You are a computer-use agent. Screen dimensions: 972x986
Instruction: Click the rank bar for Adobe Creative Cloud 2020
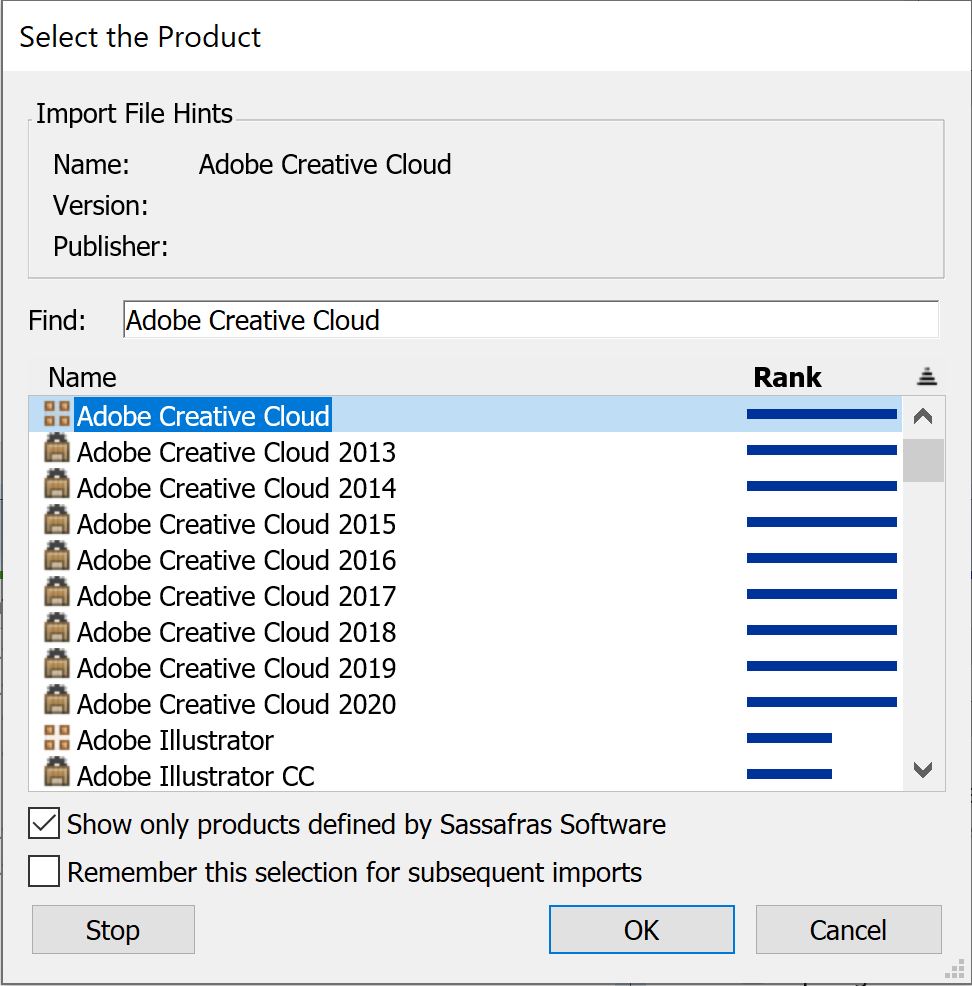(x=822, y=702)
